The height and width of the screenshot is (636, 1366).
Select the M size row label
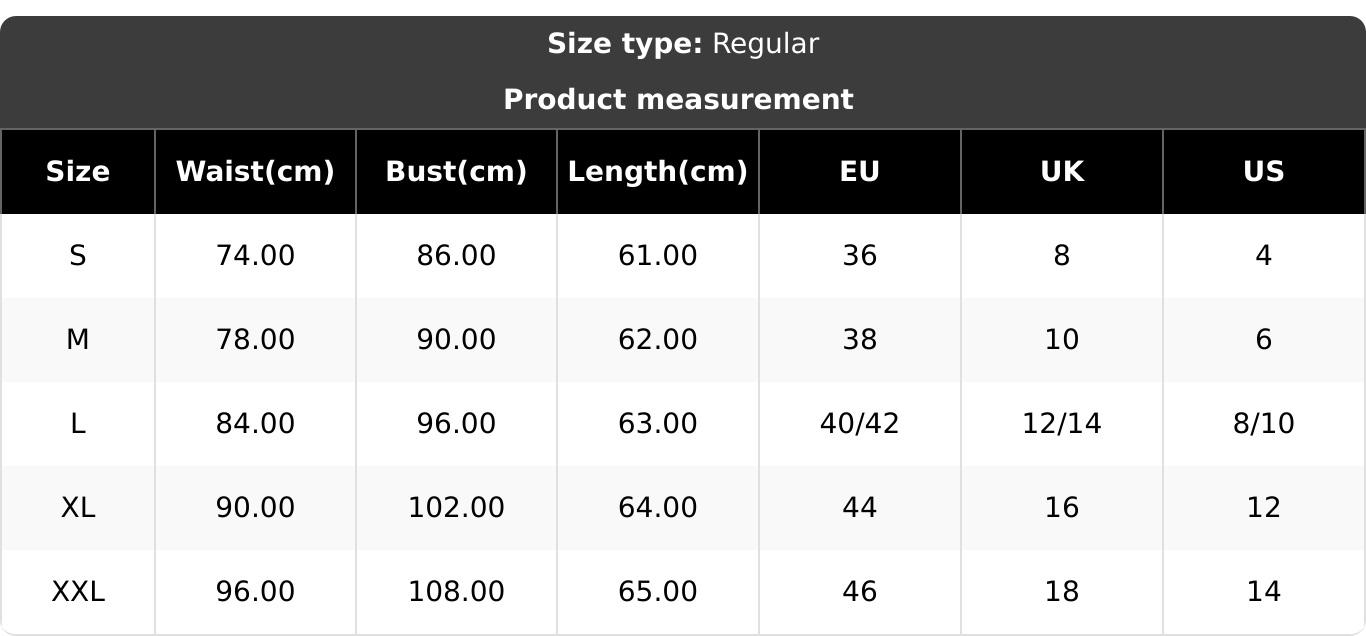pyautogui.click(x=78, y=340)
